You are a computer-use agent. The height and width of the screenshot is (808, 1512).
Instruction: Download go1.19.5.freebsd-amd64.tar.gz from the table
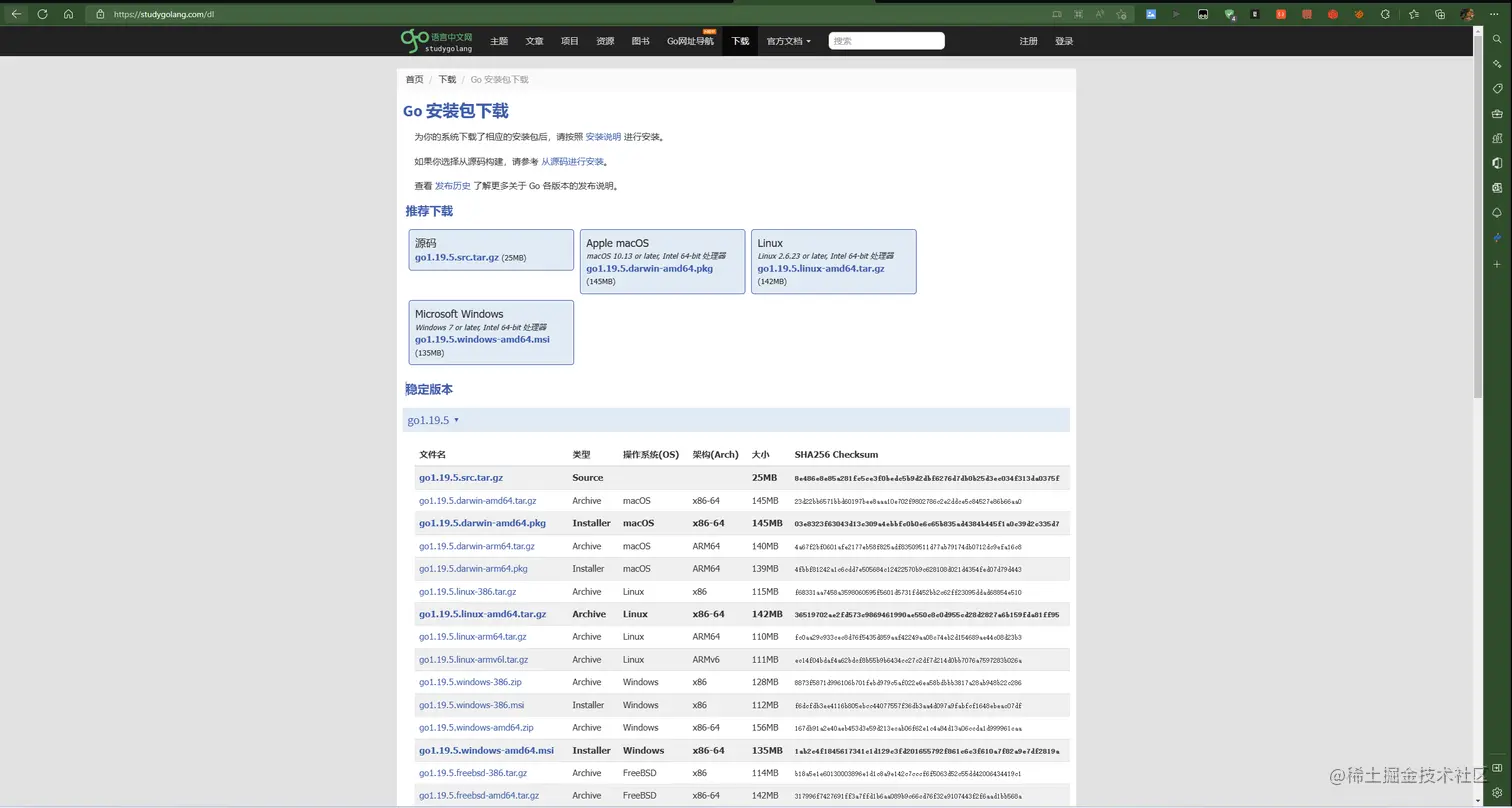pos(479,796)
